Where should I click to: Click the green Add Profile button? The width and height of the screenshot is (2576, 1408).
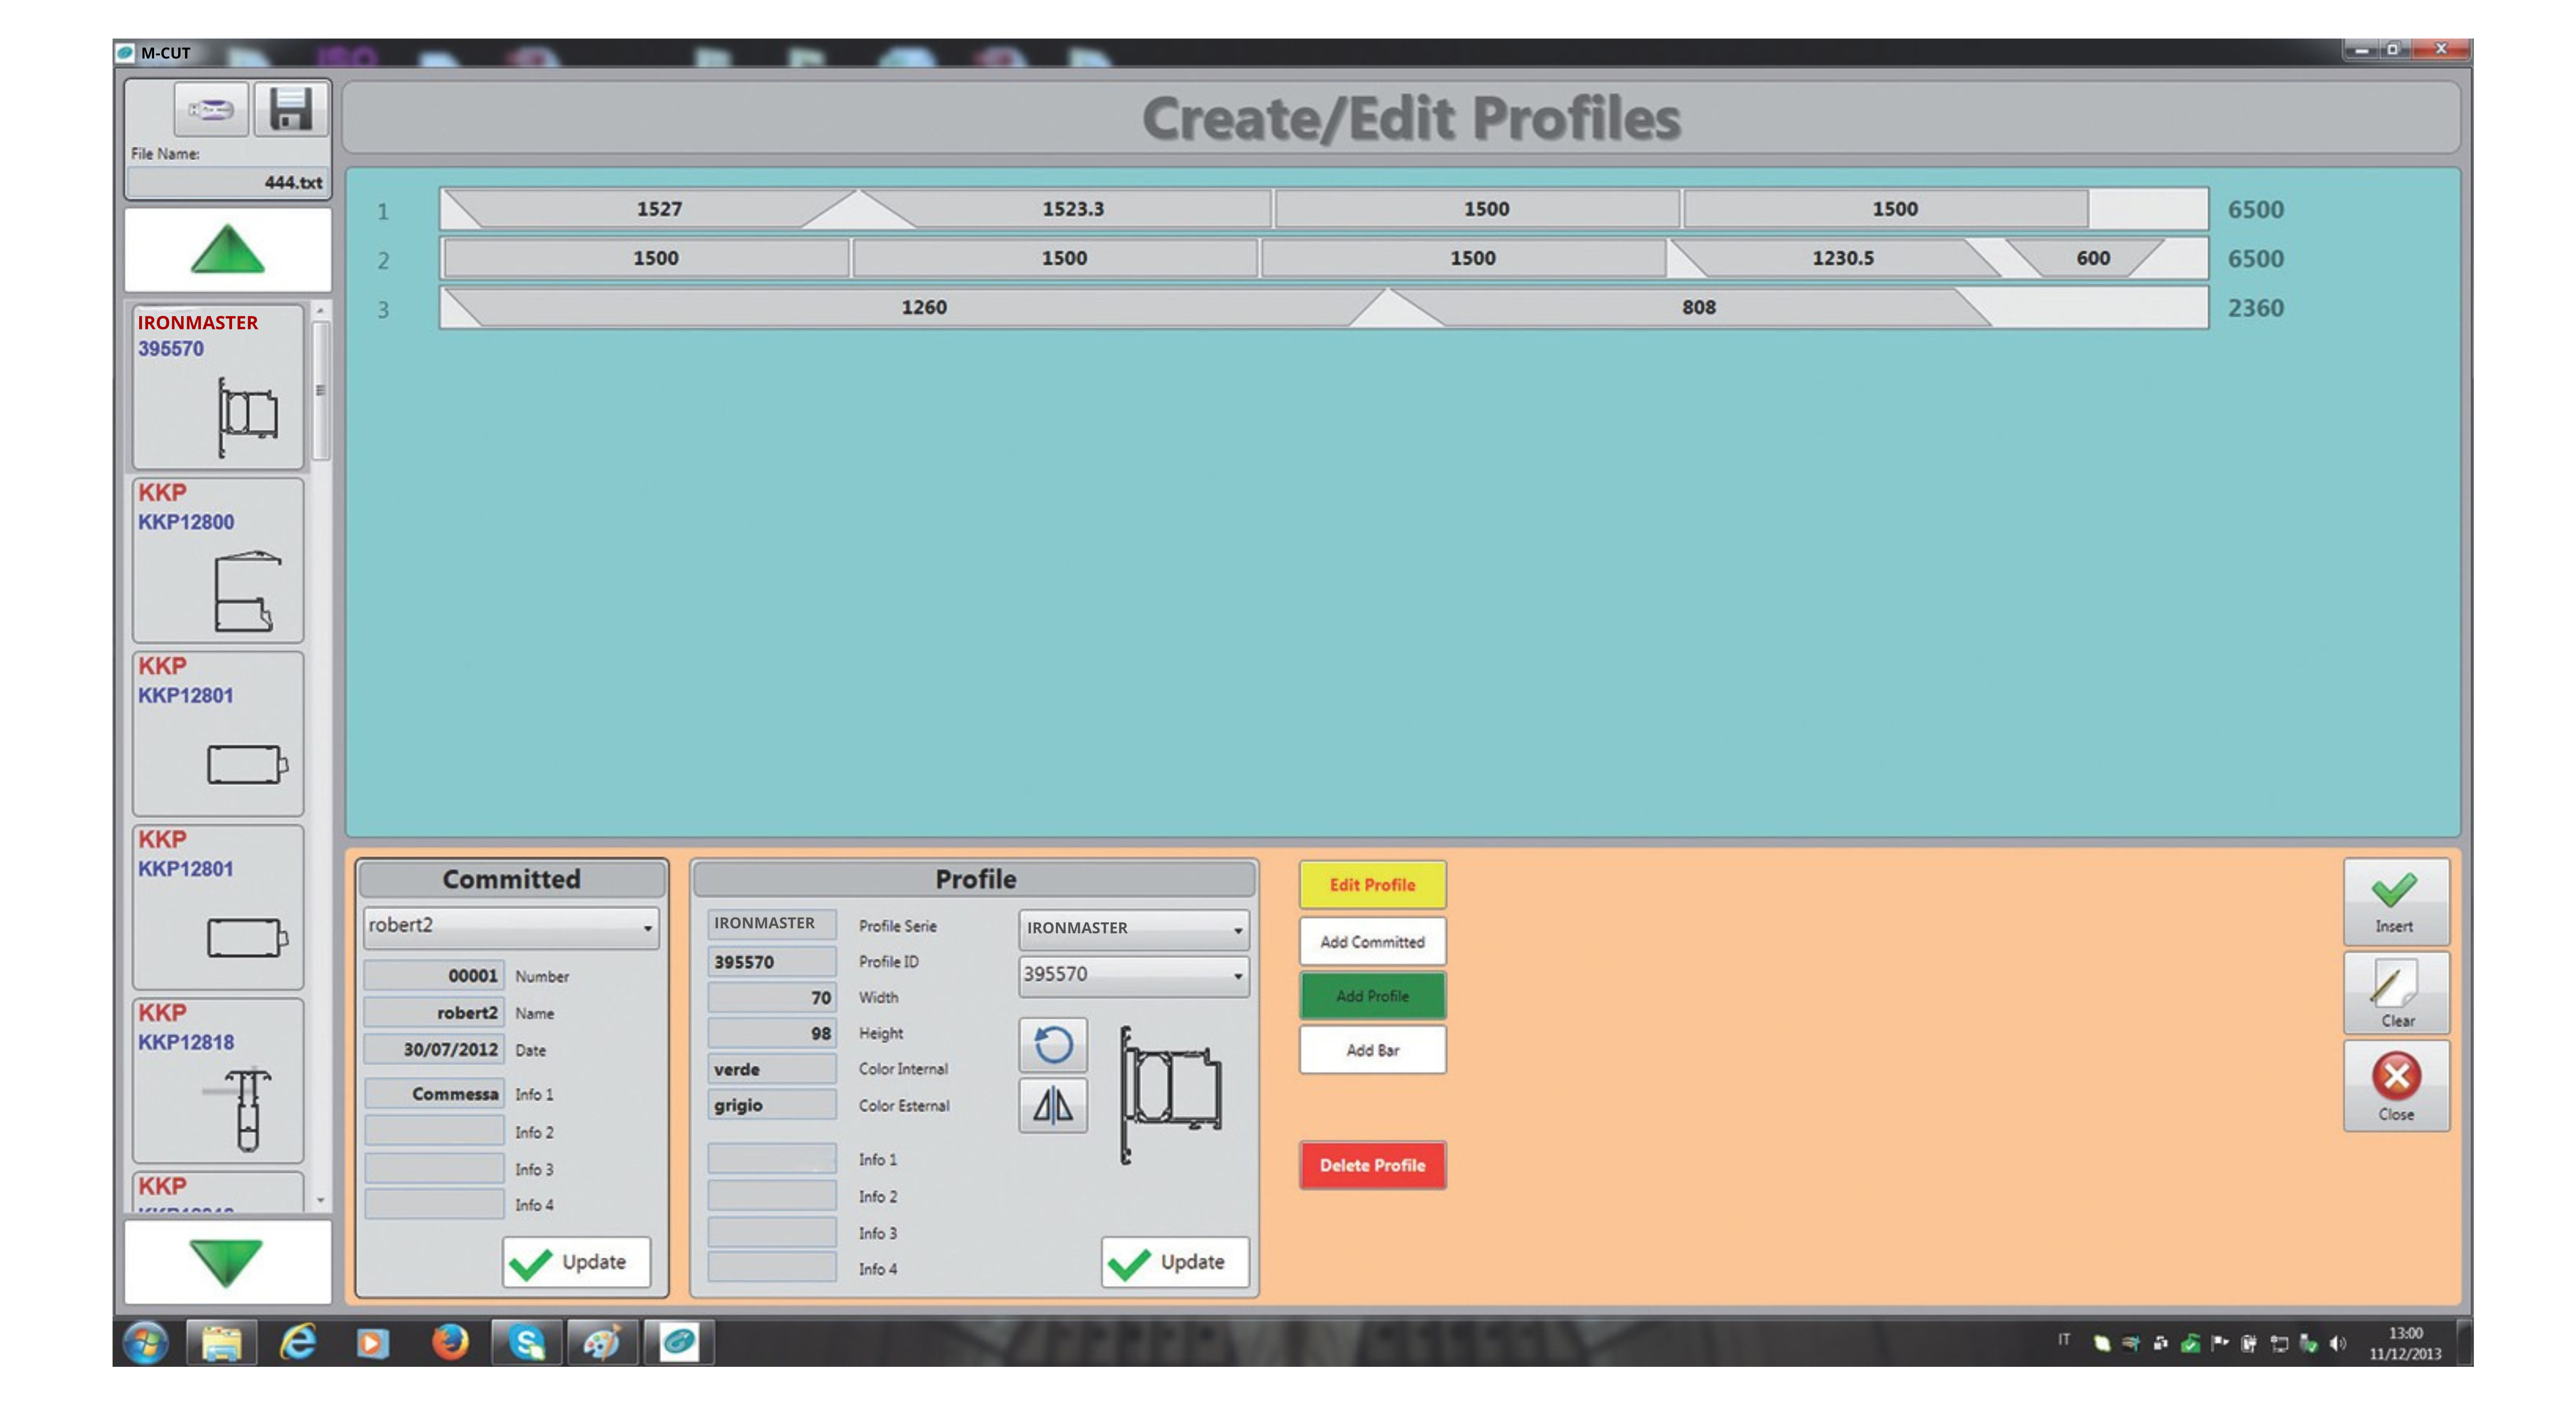[x=1372, y=996]
